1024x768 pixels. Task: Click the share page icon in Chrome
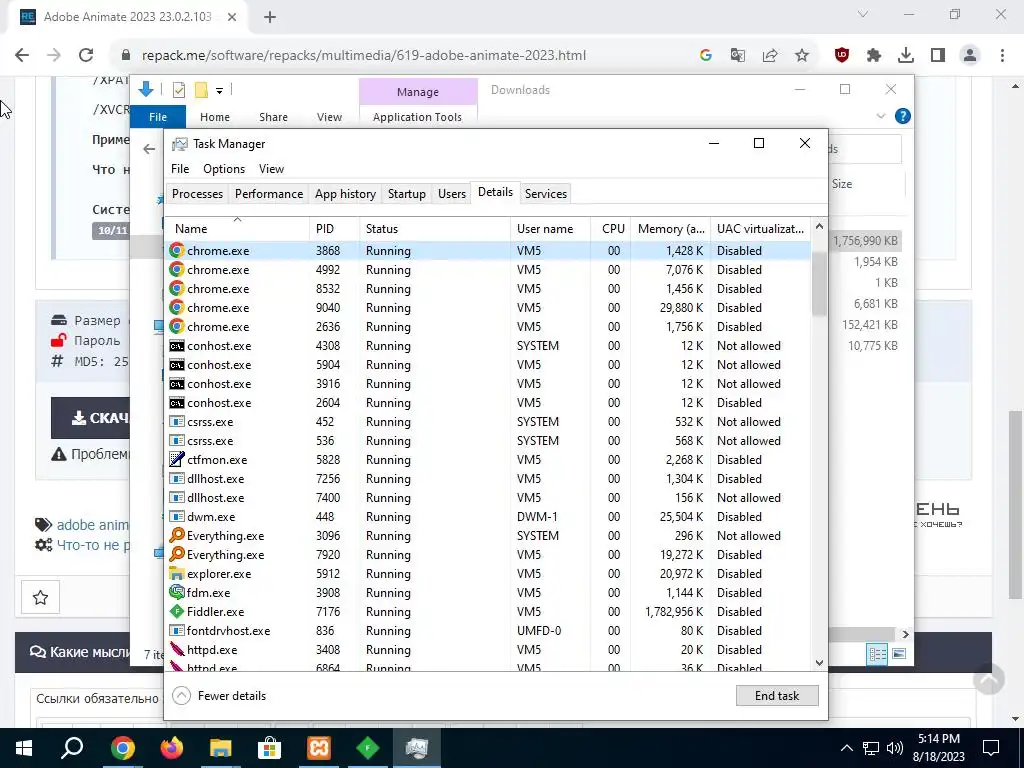[x=770, y=56]
